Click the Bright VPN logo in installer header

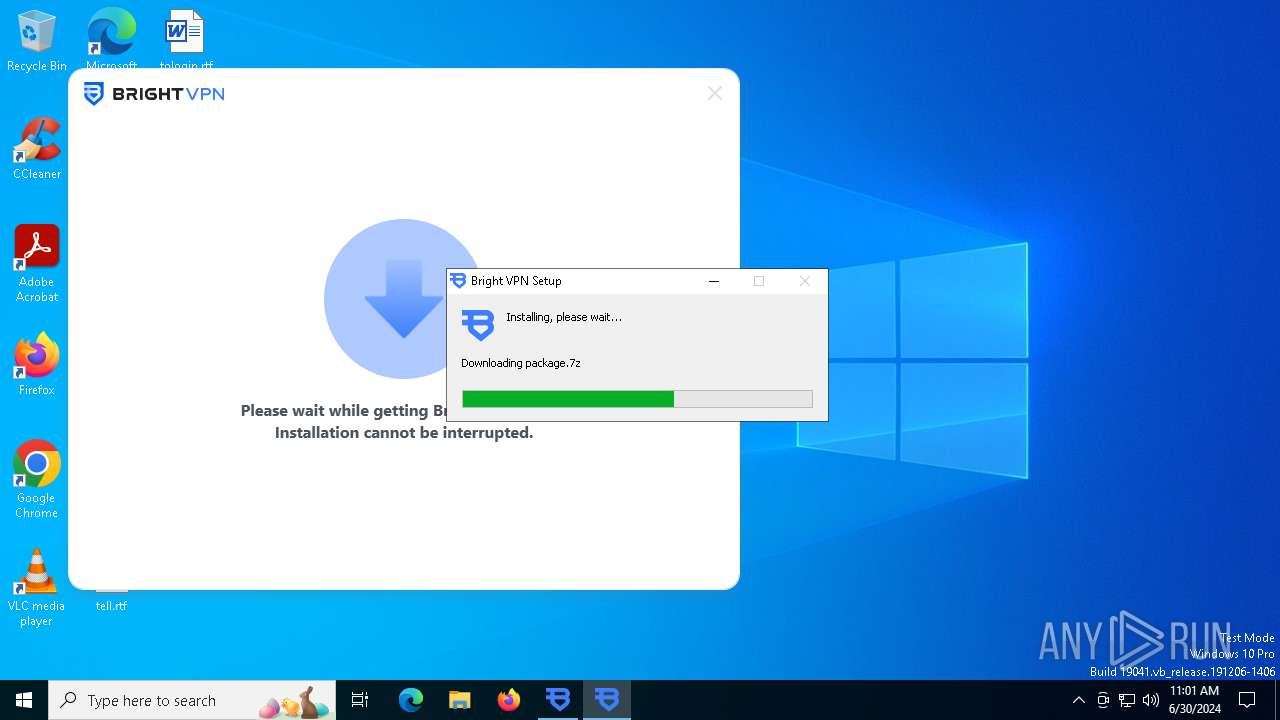(x=154, y=94)
